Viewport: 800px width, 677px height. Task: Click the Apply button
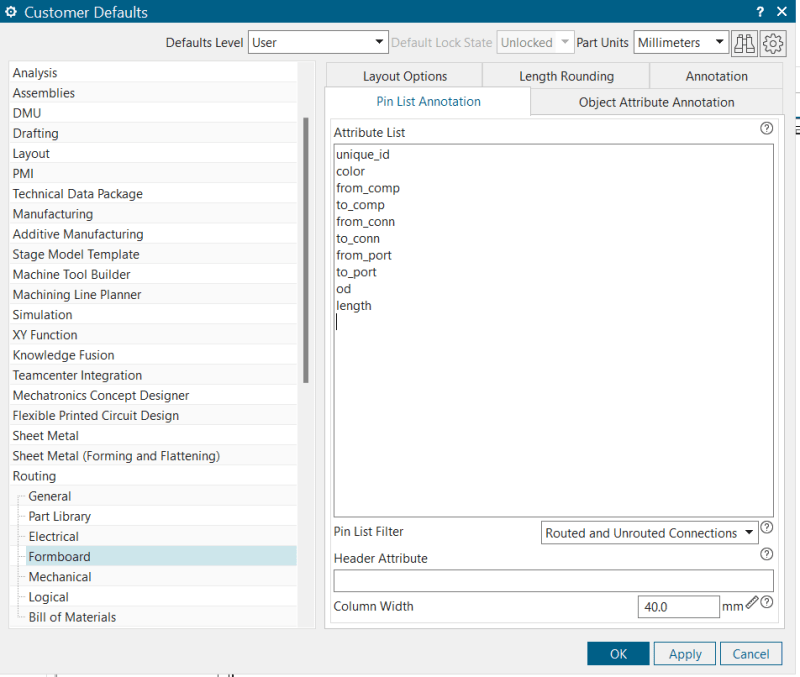[x=684, y=653]
